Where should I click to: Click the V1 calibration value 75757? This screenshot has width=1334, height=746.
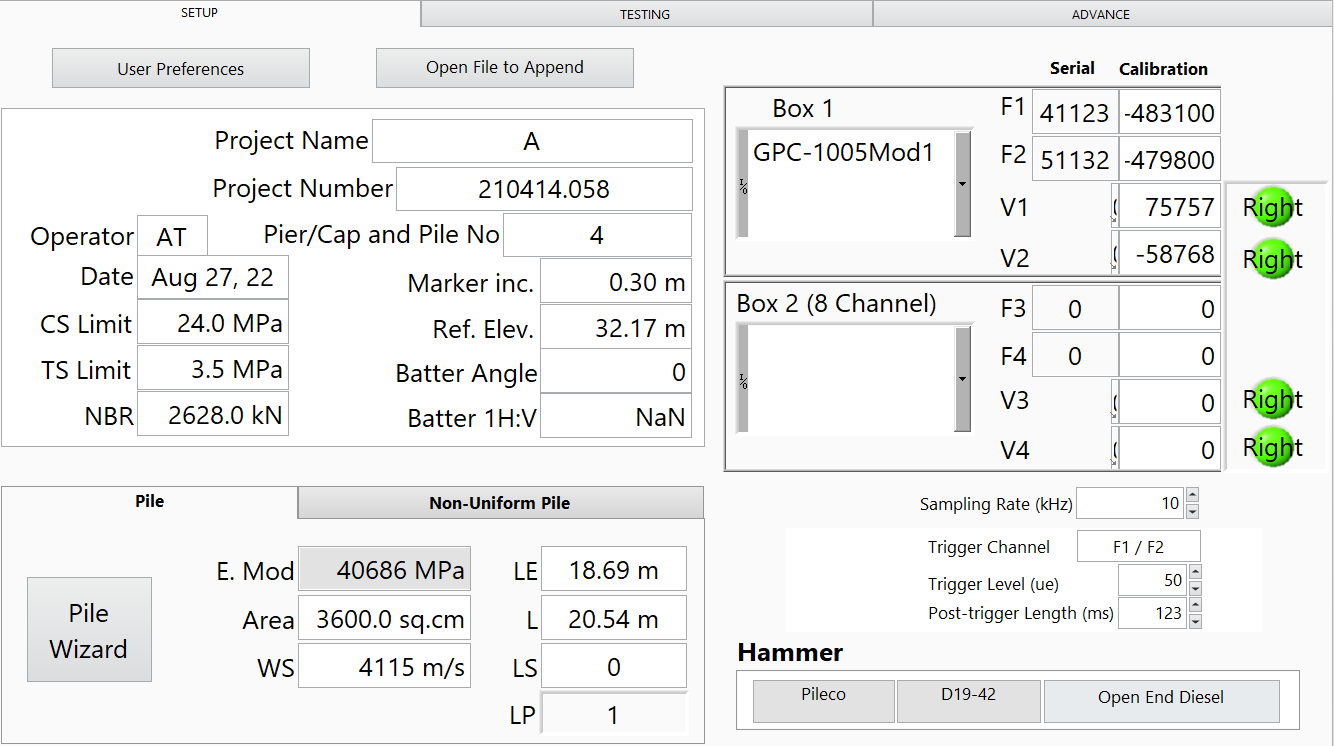click(x=1169, y=207)
